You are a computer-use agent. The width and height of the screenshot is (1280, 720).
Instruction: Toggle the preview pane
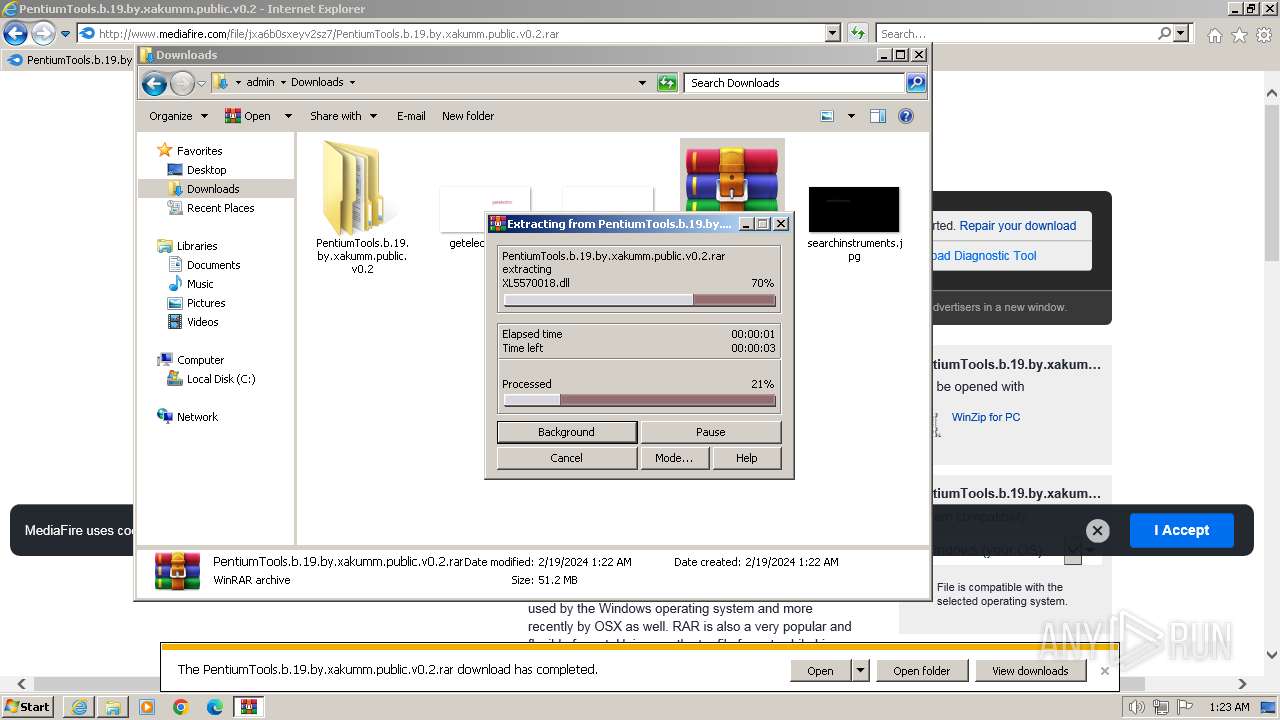[x=878, y=116]
